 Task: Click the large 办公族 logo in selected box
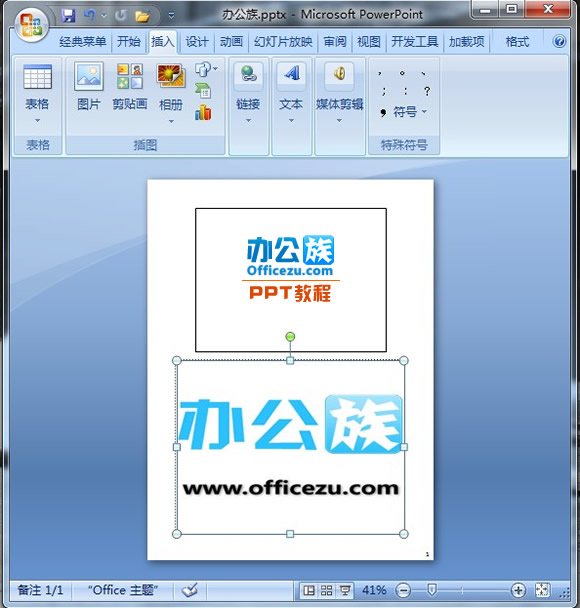pyautogui.click(x=291, y=424)
